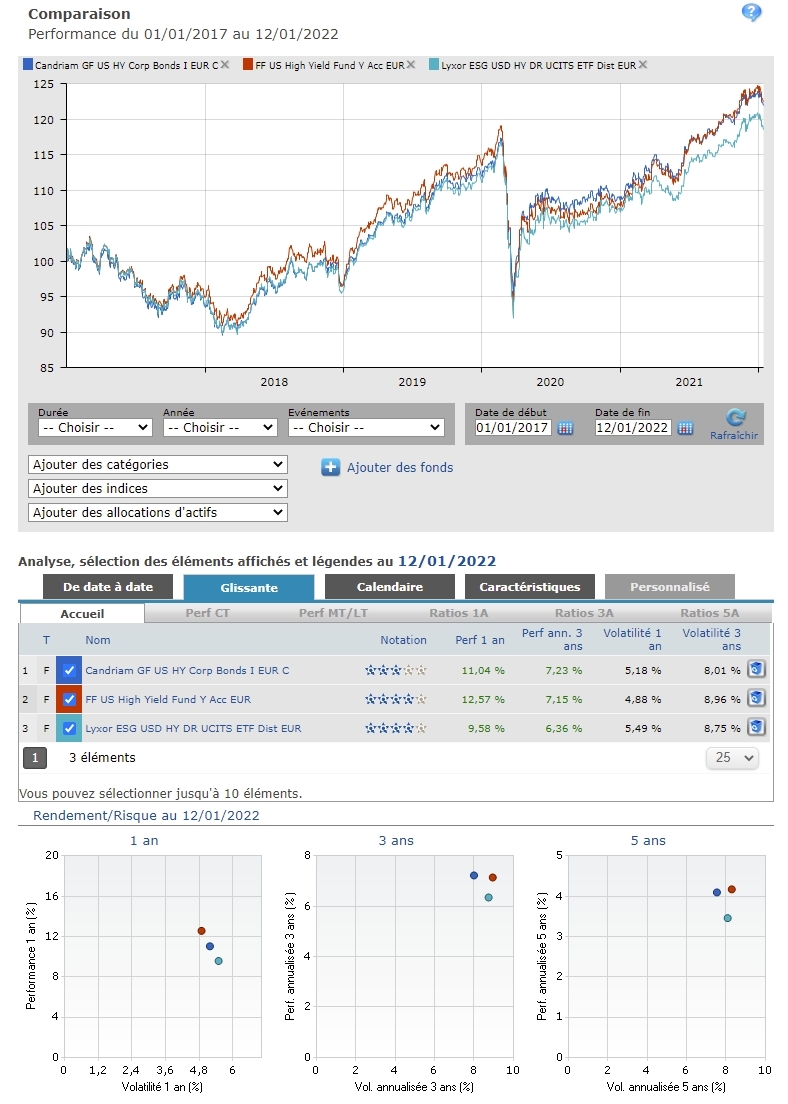
Task: Select the Perf CT sub-tab
Action: point(207,613)
